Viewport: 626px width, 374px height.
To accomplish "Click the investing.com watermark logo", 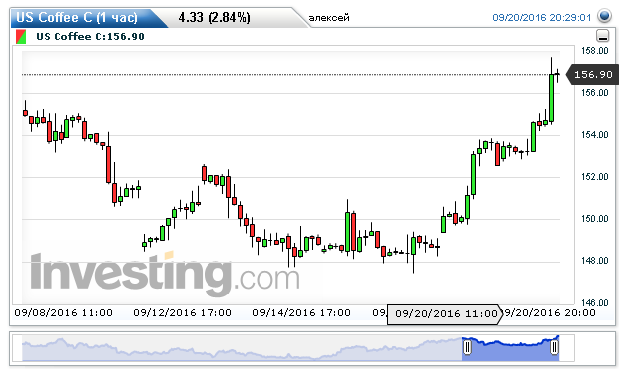I will 164,273.
